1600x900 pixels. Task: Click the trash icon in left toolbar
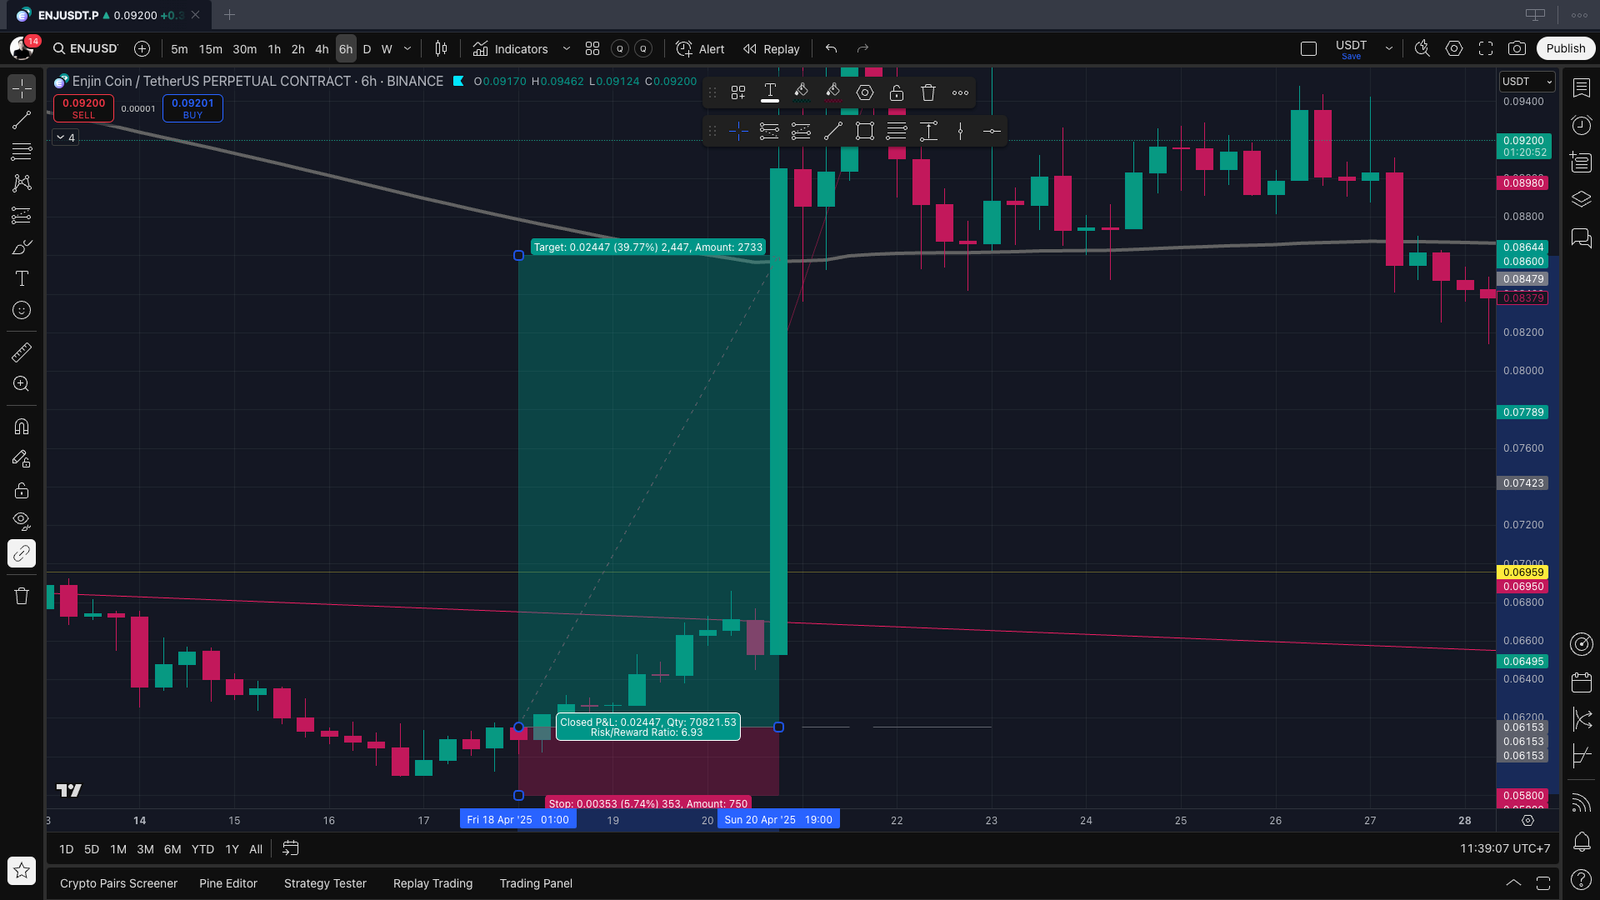coord(21,596)
